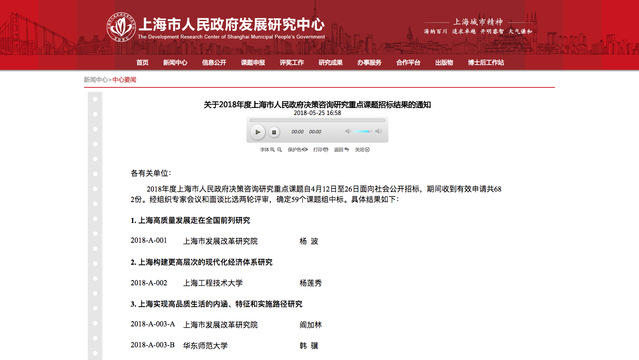The width and height of the screenshot is (639, 360).
Task: Click heading 3 上海实现高品质生活 research
Action: (x=216, y=304)
